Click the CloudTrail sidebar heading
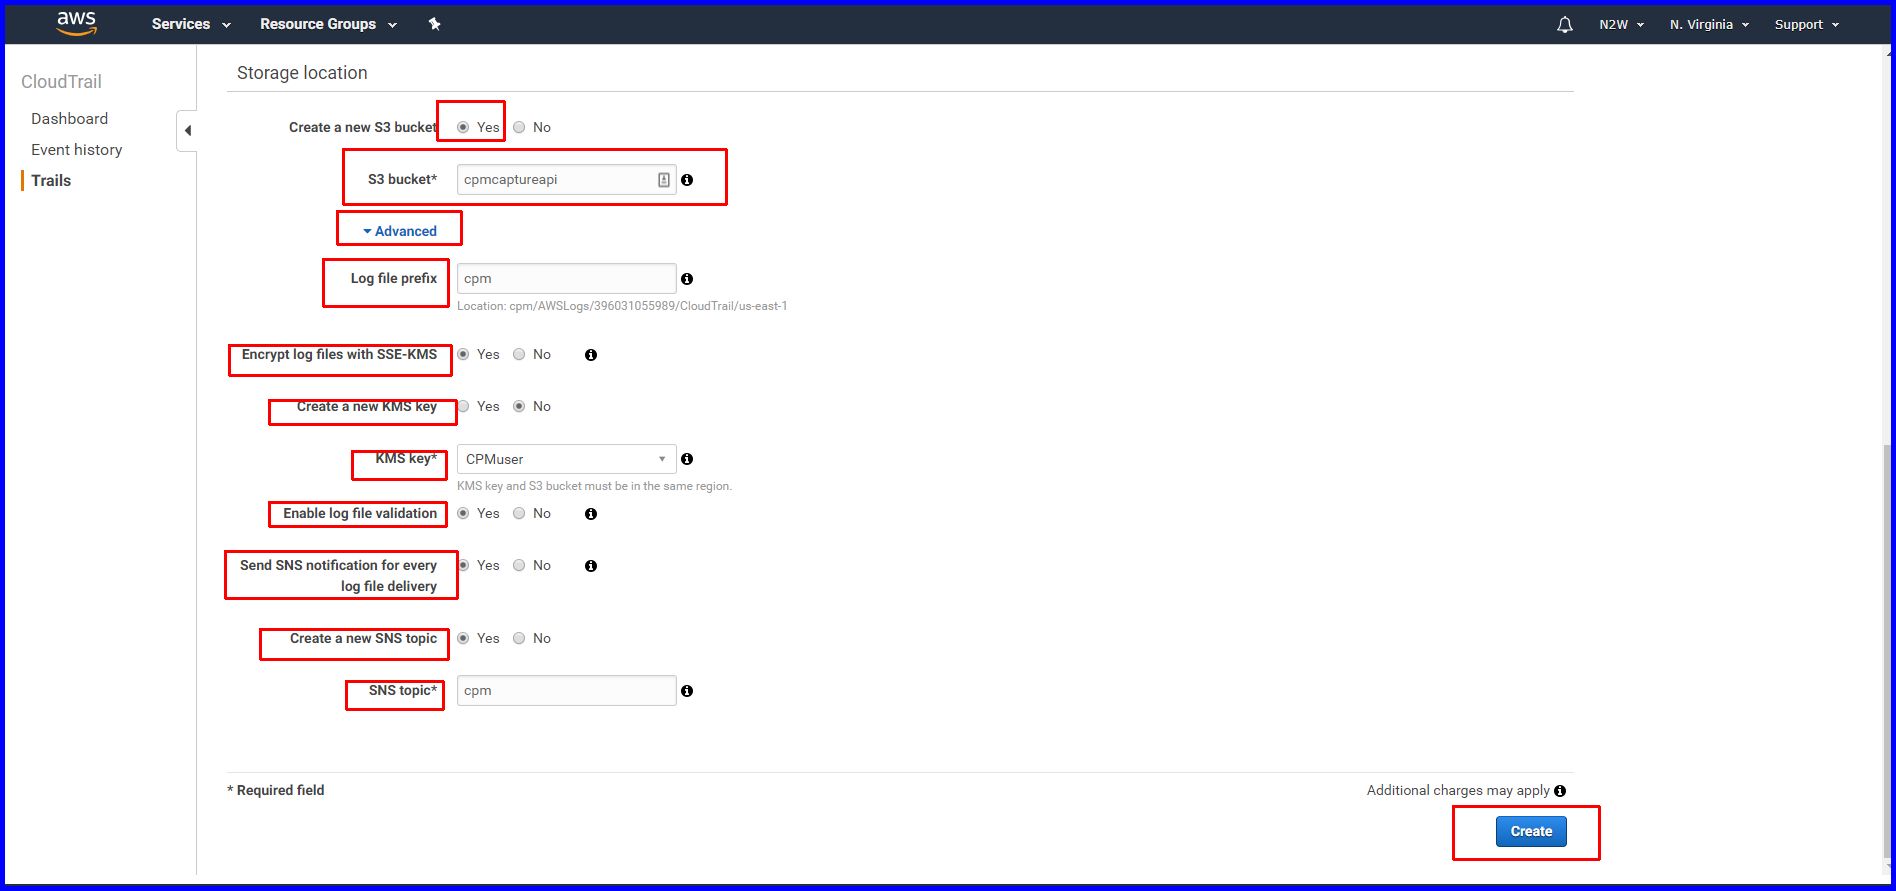The height and width of the screenshot is (891, 1896). click(x=61, y=82)
